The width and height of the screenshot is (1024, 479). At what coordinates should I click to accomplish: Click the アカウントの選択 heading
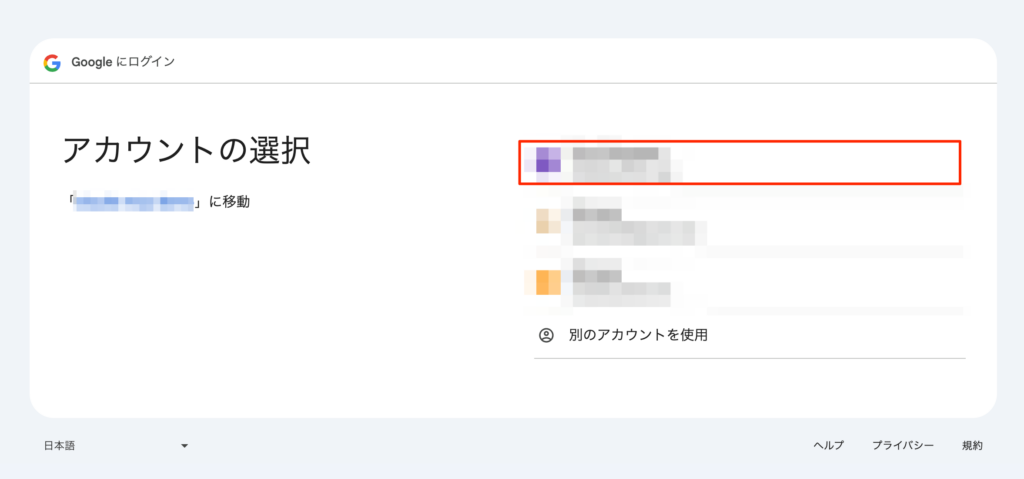click(x=186, y=150)
